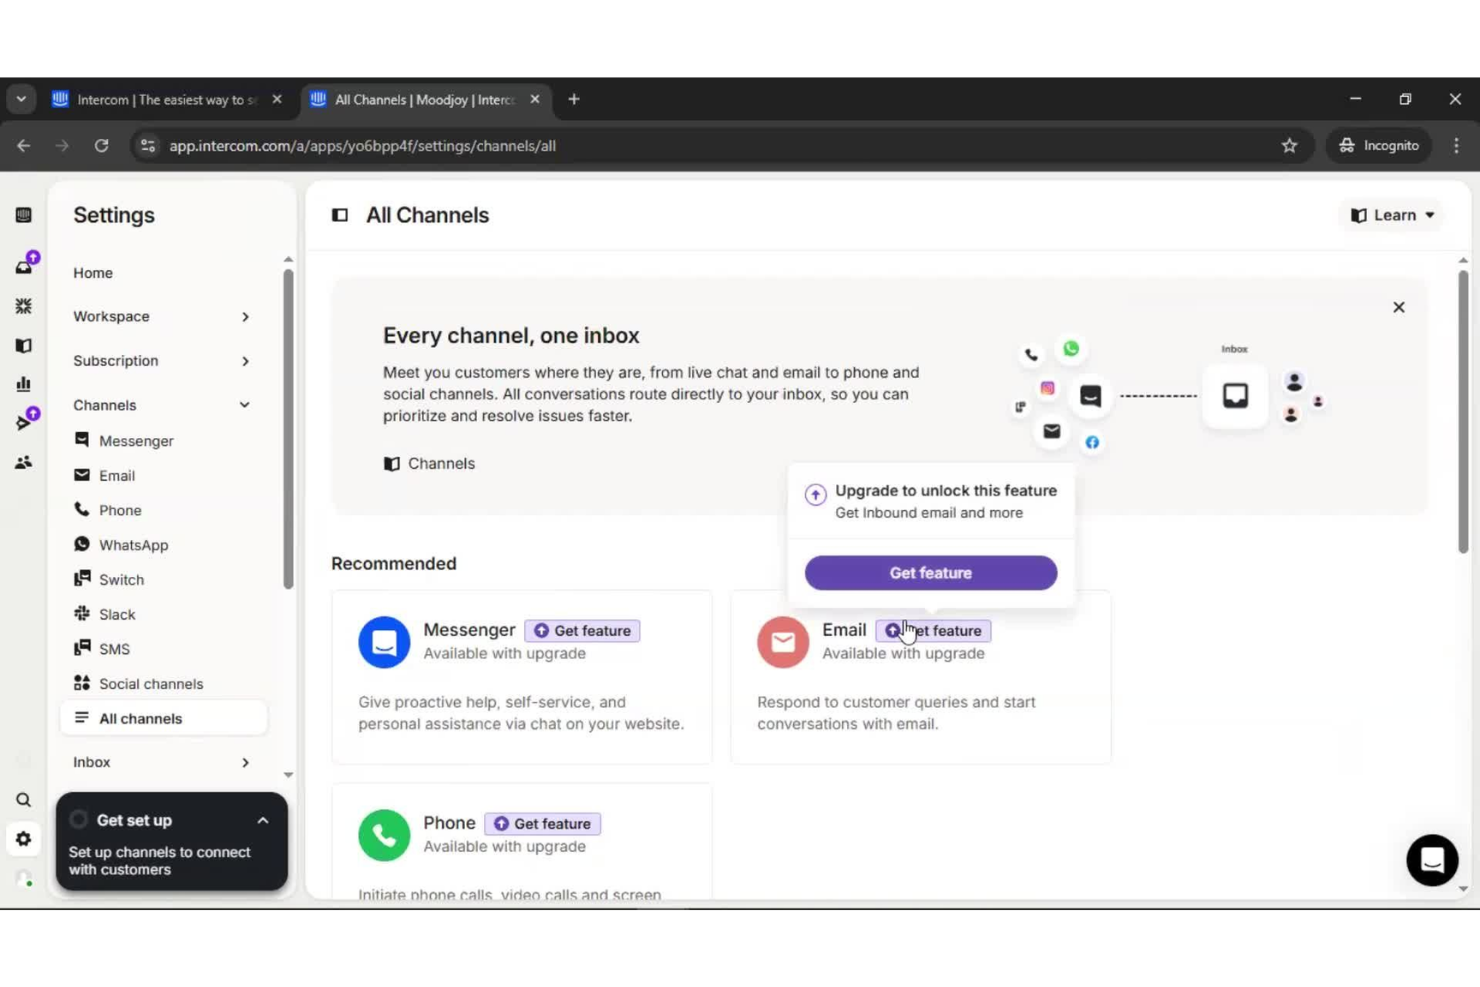Open the Reports bar chart icon

[24, 384]
